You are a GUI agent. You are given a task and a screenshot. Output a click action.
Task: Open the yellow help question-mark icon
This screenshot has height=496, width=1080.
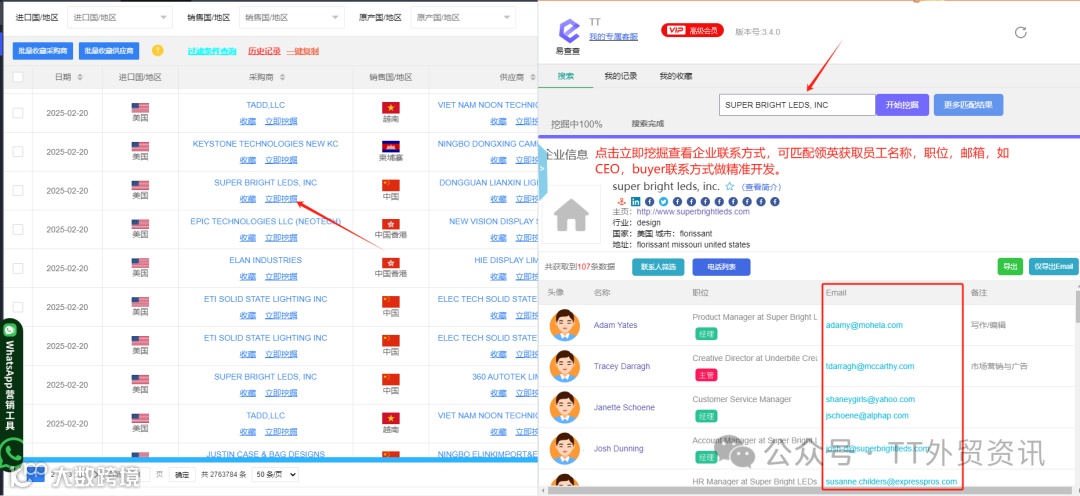click(158, 50)
